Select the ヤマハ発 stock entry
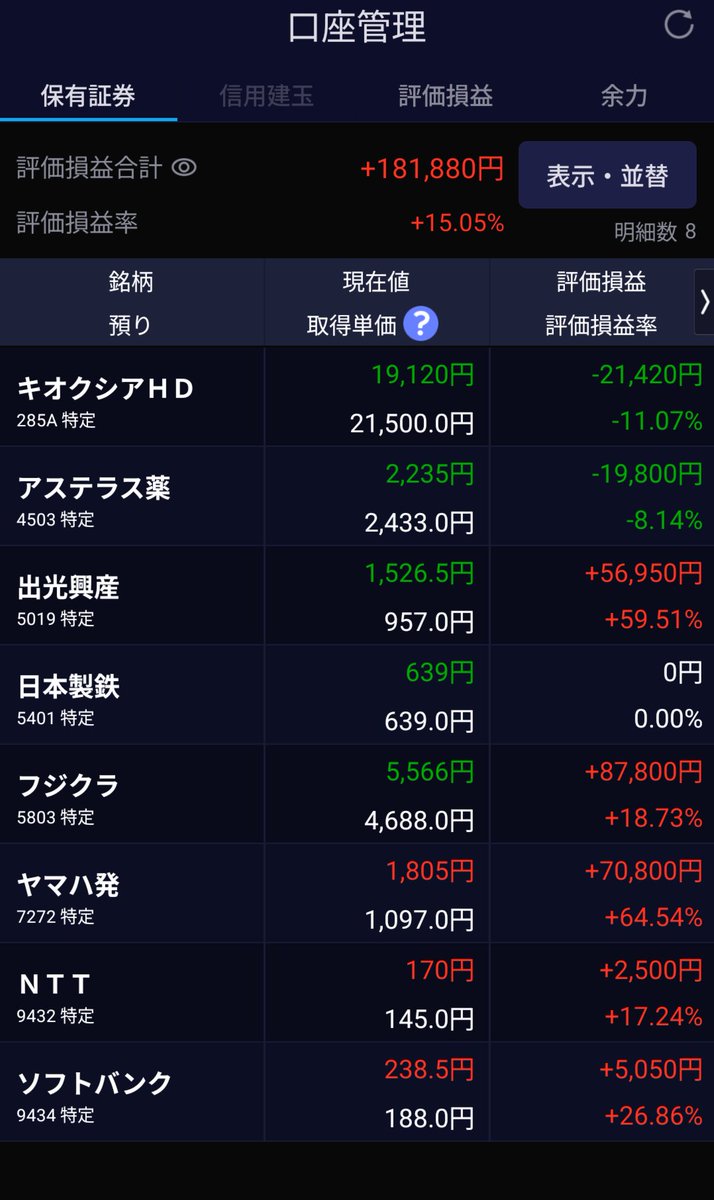 pyautogui.click(x=357, y=893)
